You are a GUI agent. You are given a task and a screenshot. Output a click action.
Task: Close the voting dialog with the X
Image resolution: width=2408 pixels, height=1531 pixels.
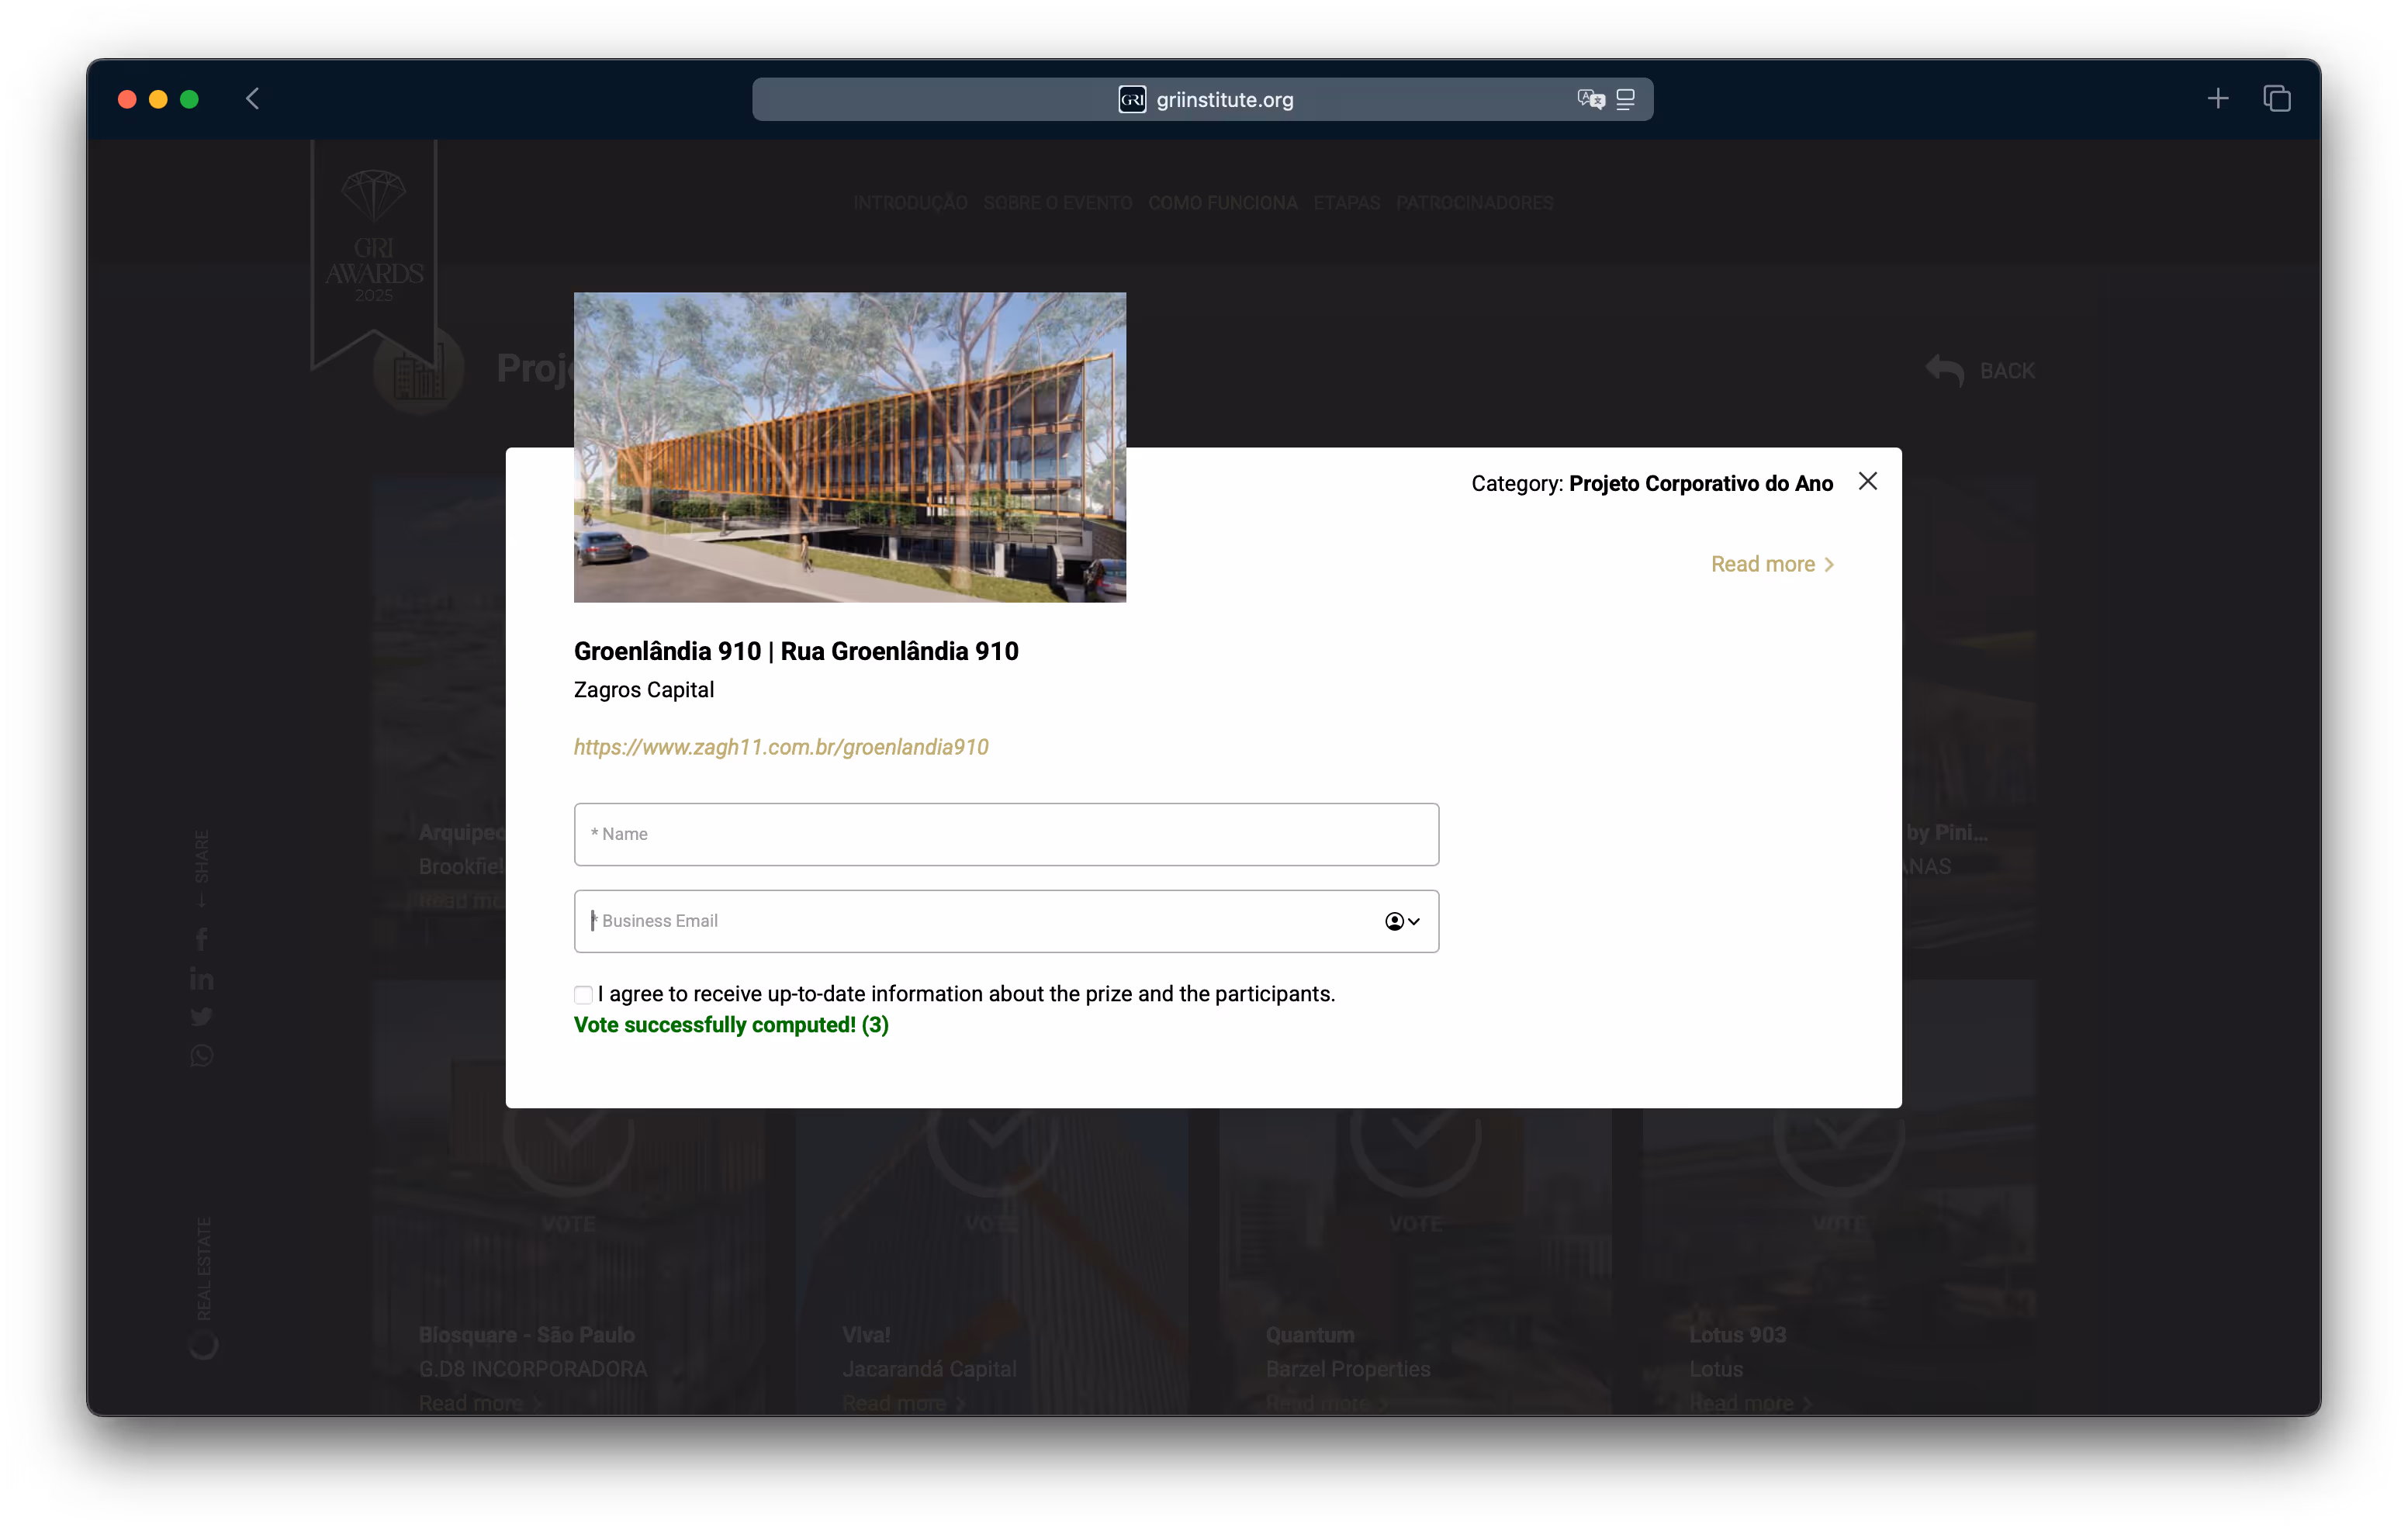coord(1867,481)
